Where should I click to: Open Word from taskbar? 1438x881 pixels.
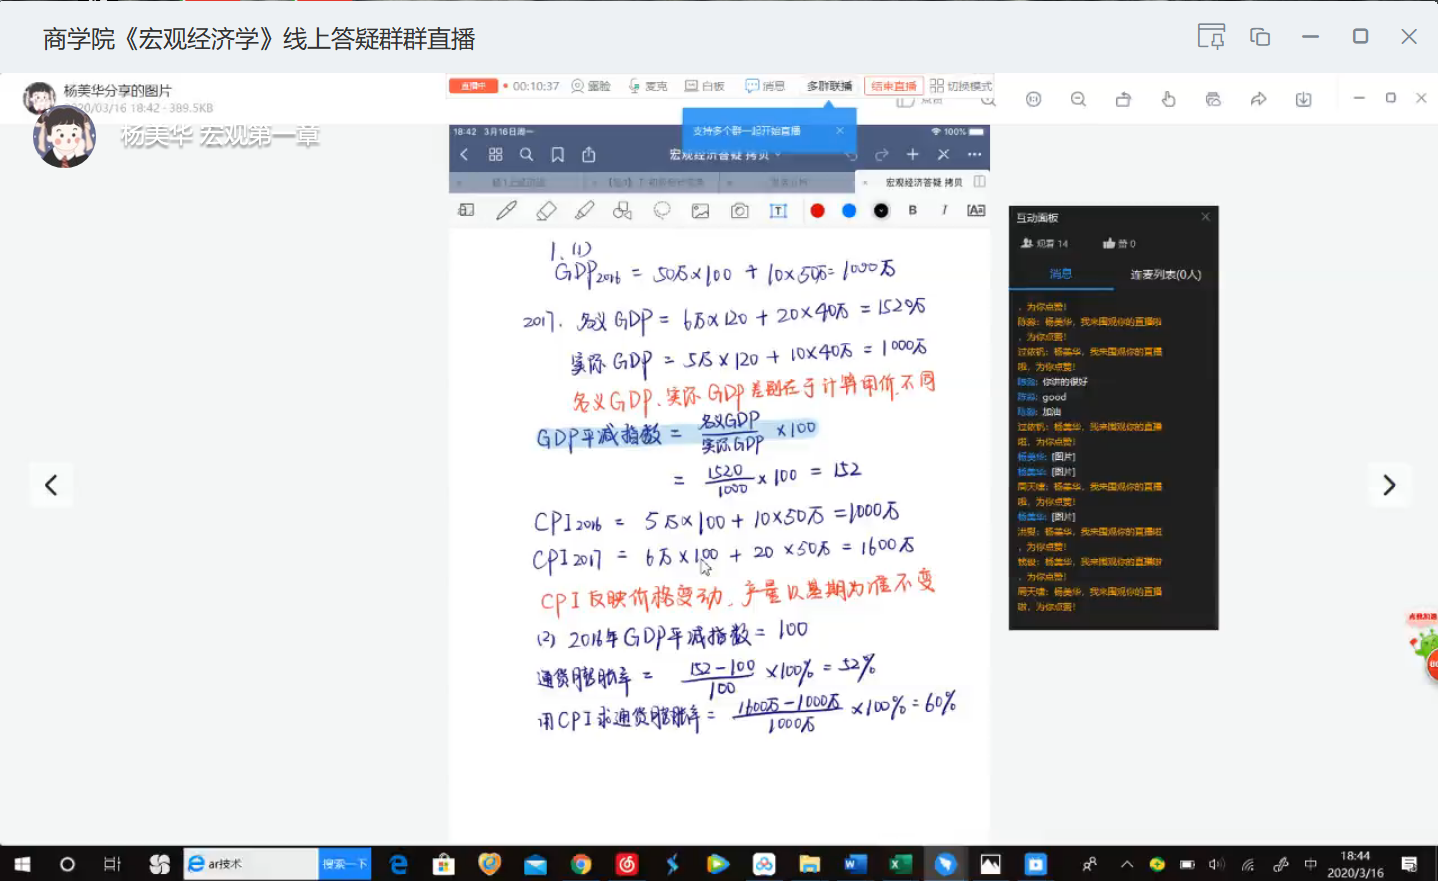pos(855,864)
